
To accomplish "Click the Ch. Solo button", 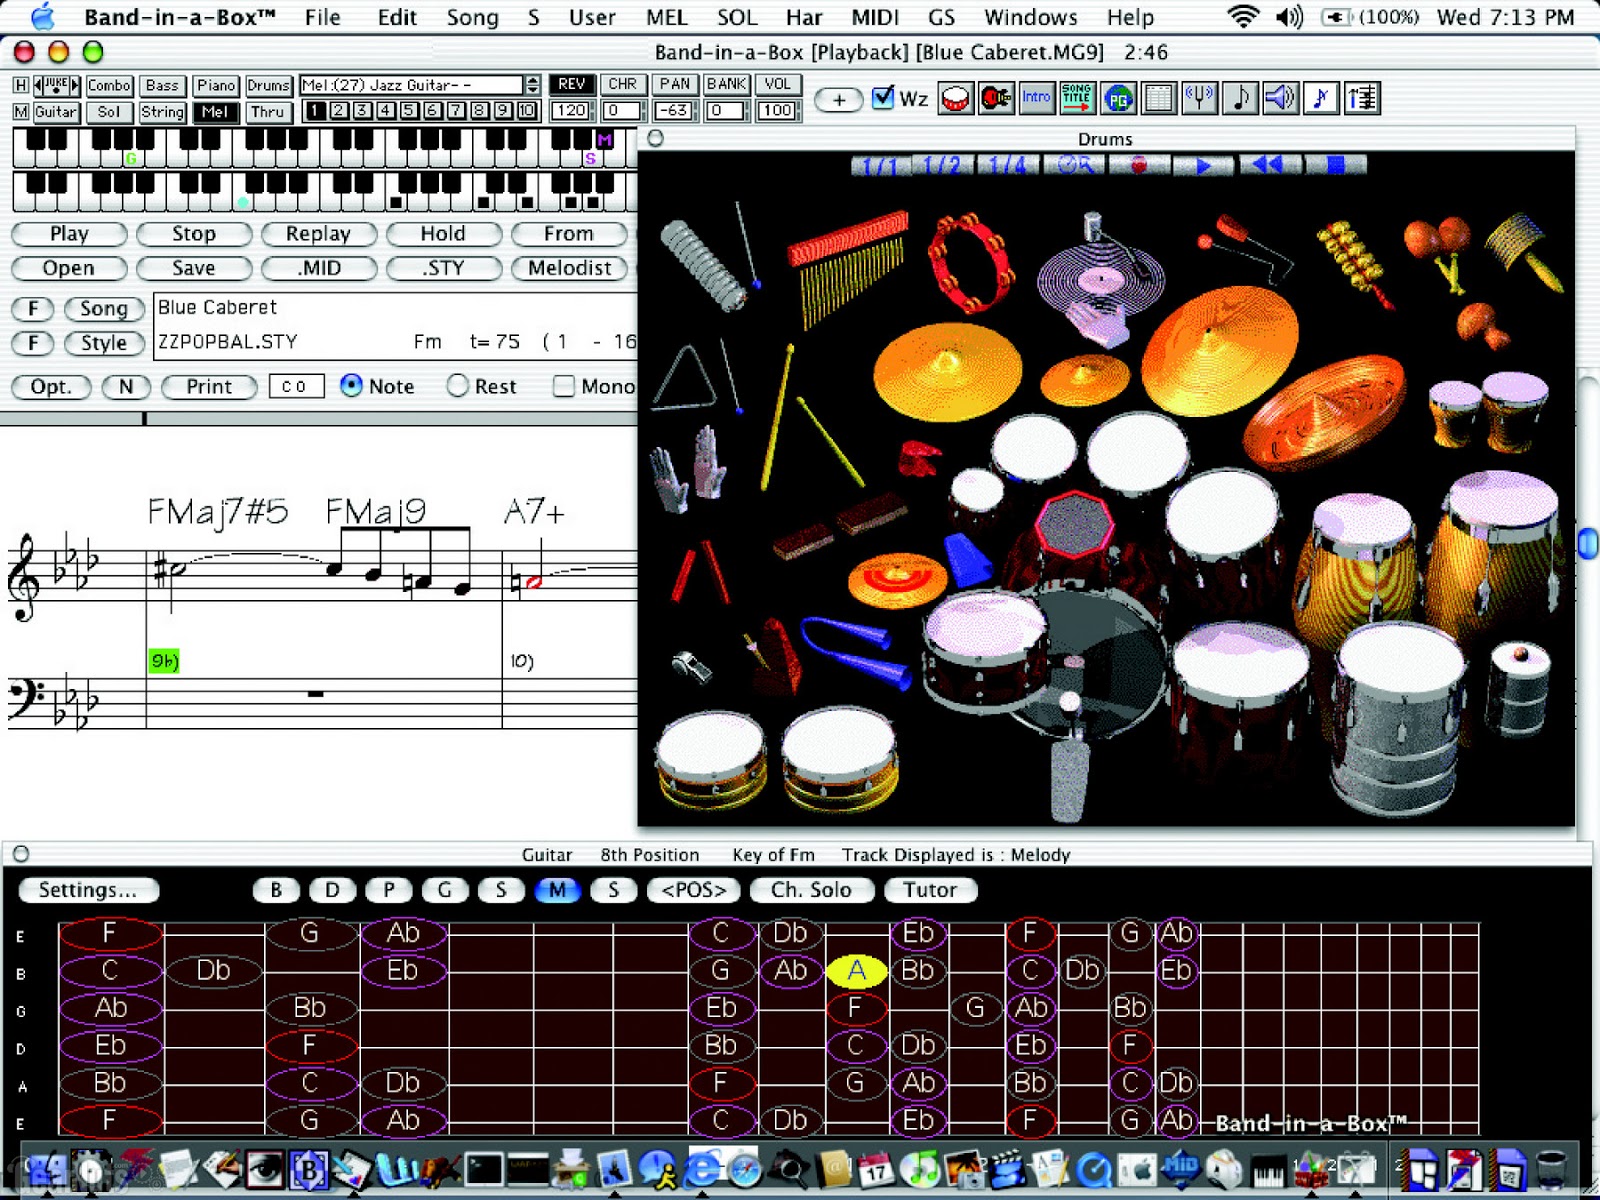I will click(x=811, y=890).
